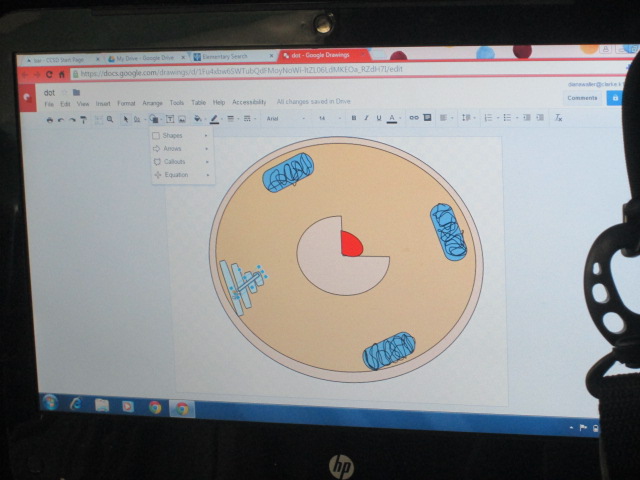Toggle Bold text formatting

click(x=353, y=118)
